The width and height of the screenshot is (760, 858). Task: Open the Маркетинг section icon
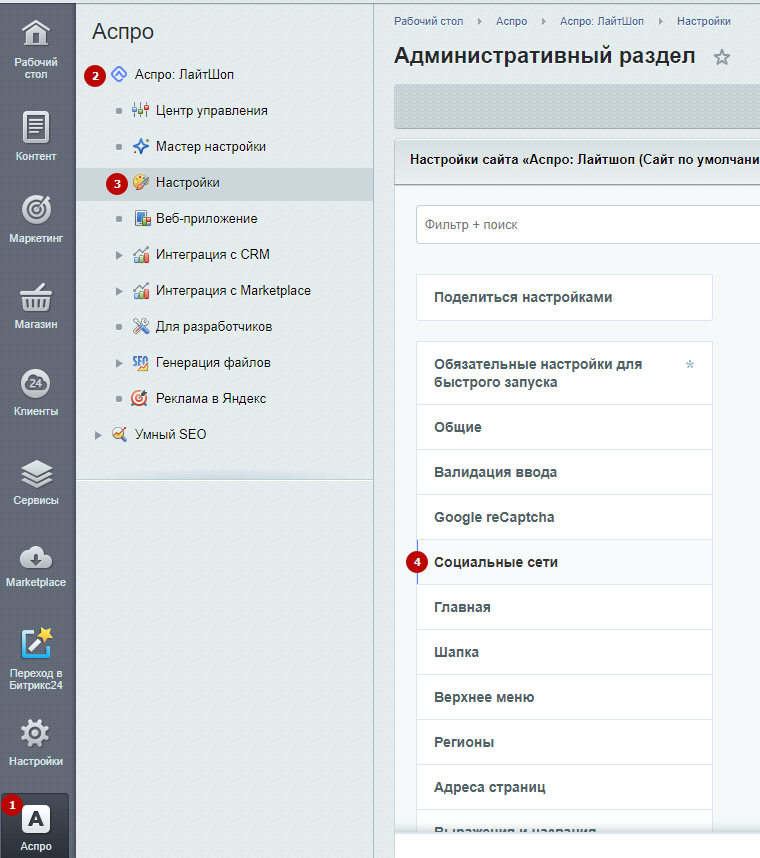click(36, 209)
